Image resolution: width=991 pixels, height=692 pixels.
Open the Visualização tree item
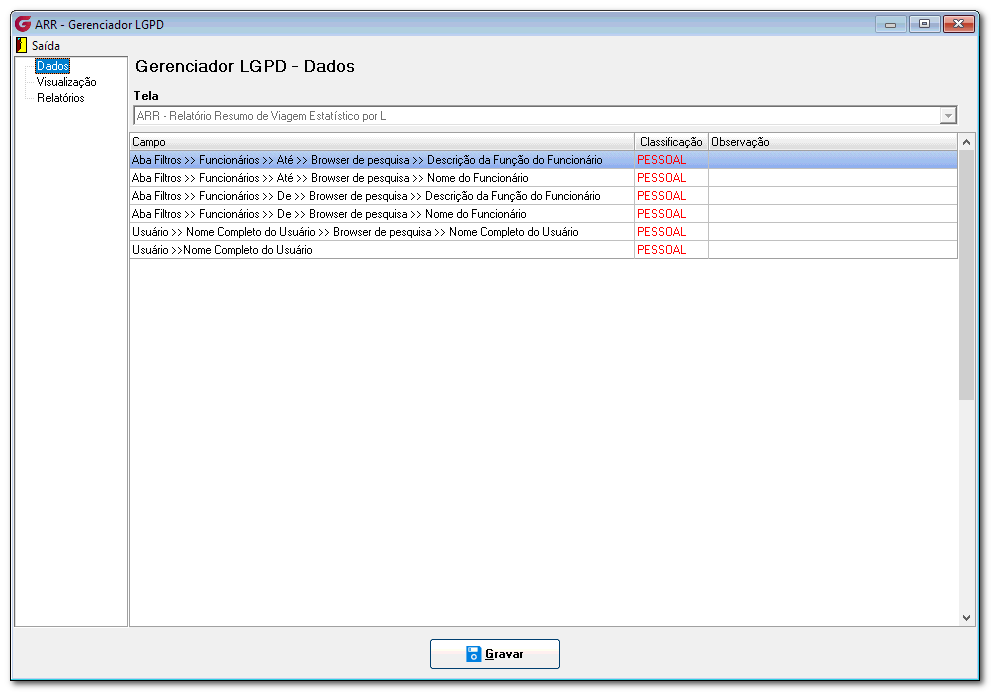[66, 82]
